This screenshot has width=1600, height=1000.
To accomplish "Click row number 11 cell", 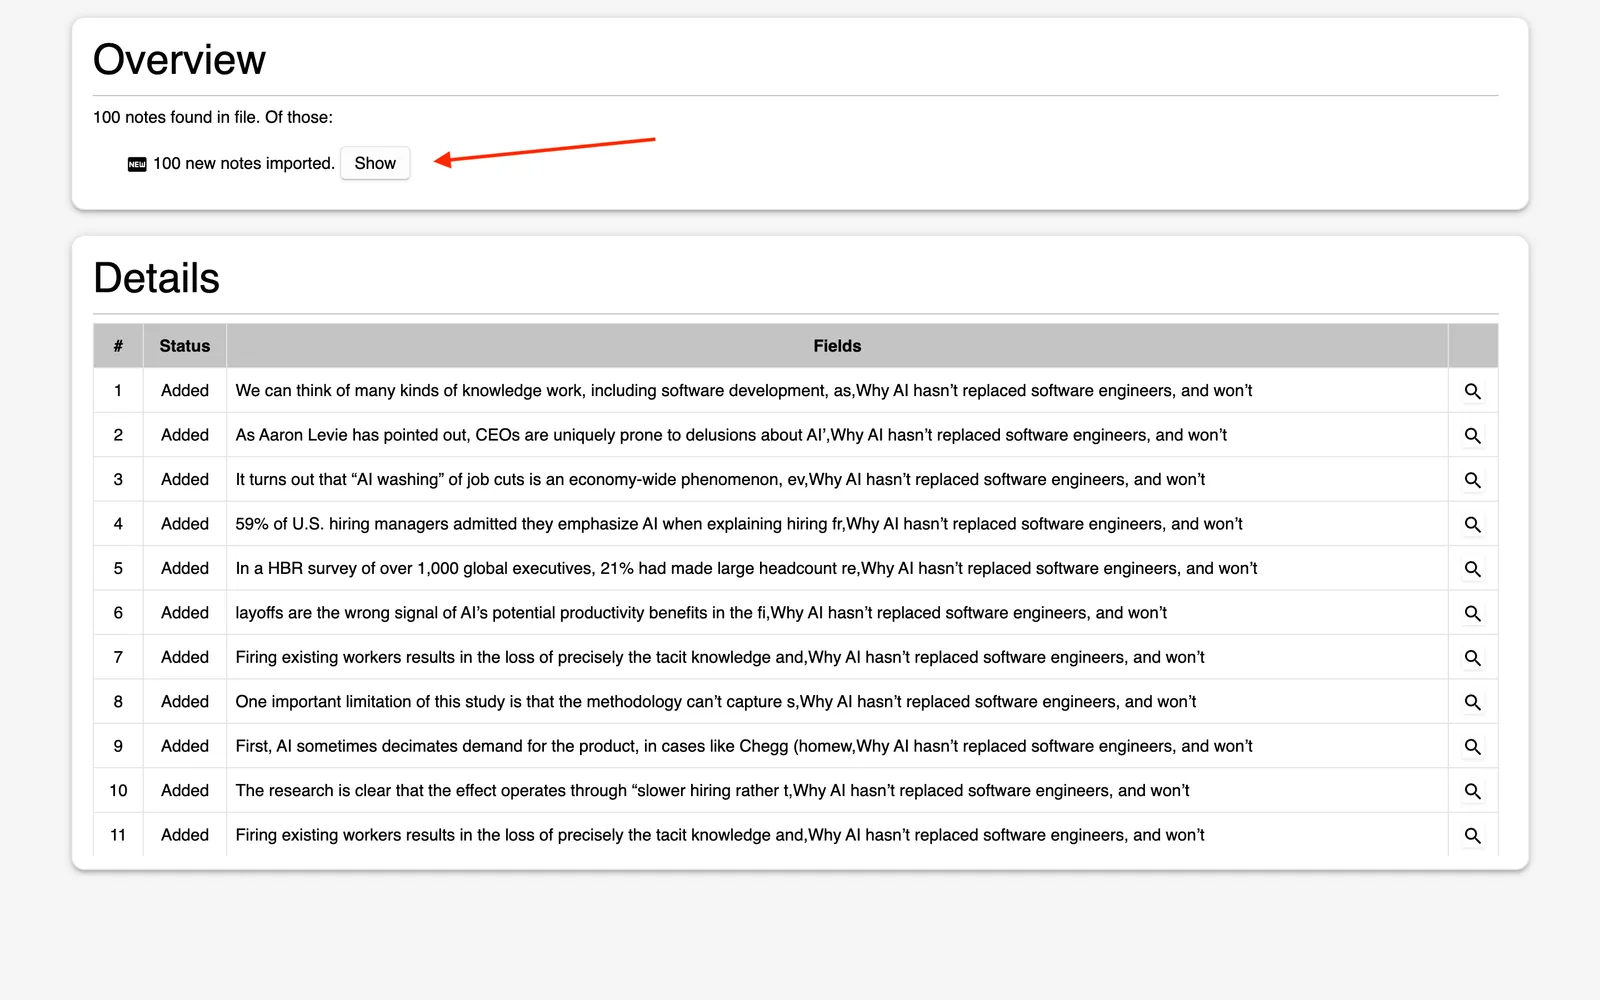I will click(118, 835).
